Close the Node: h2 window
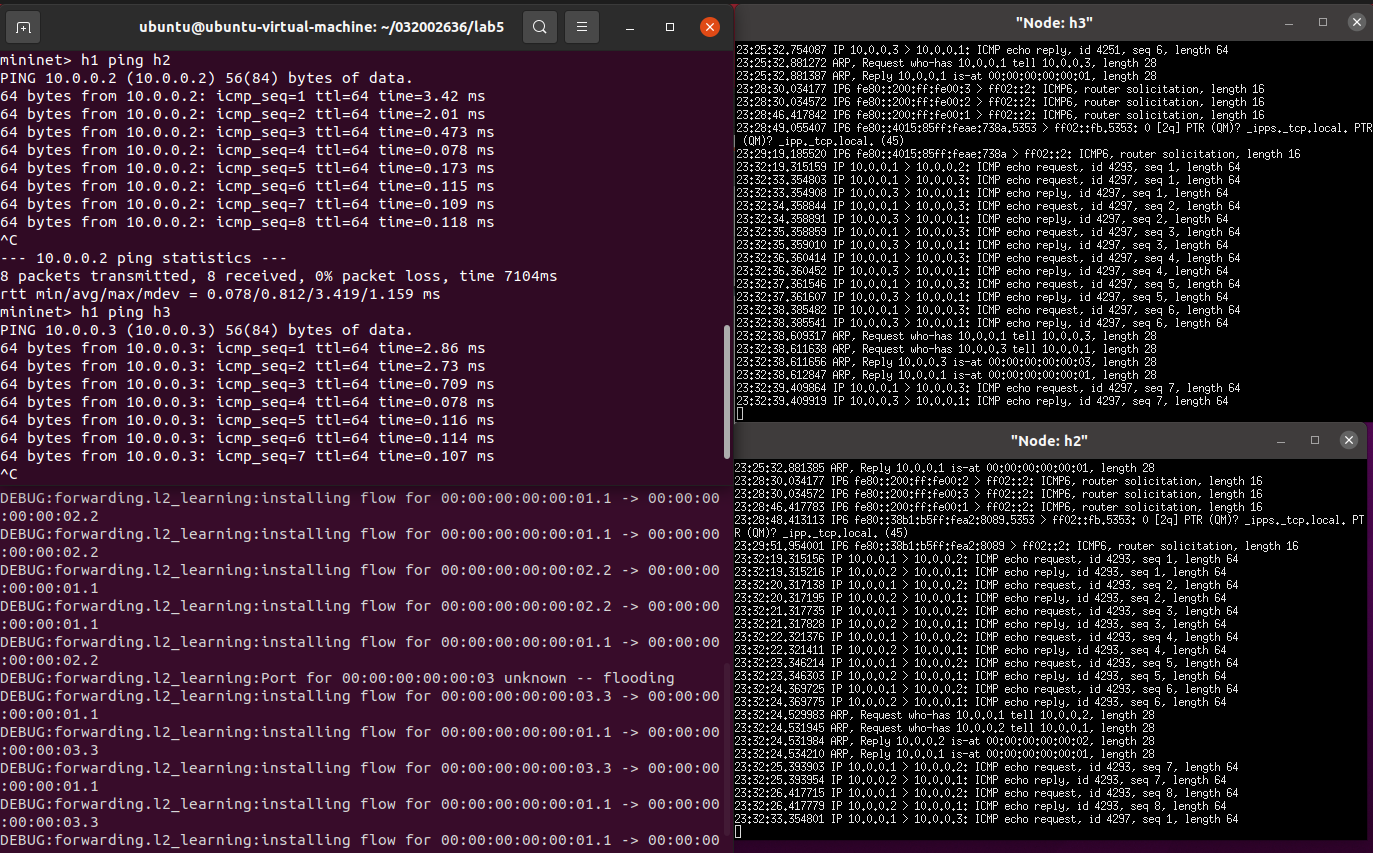The width and height of the screenshot is (1373, 853). tap(1347, 440)
